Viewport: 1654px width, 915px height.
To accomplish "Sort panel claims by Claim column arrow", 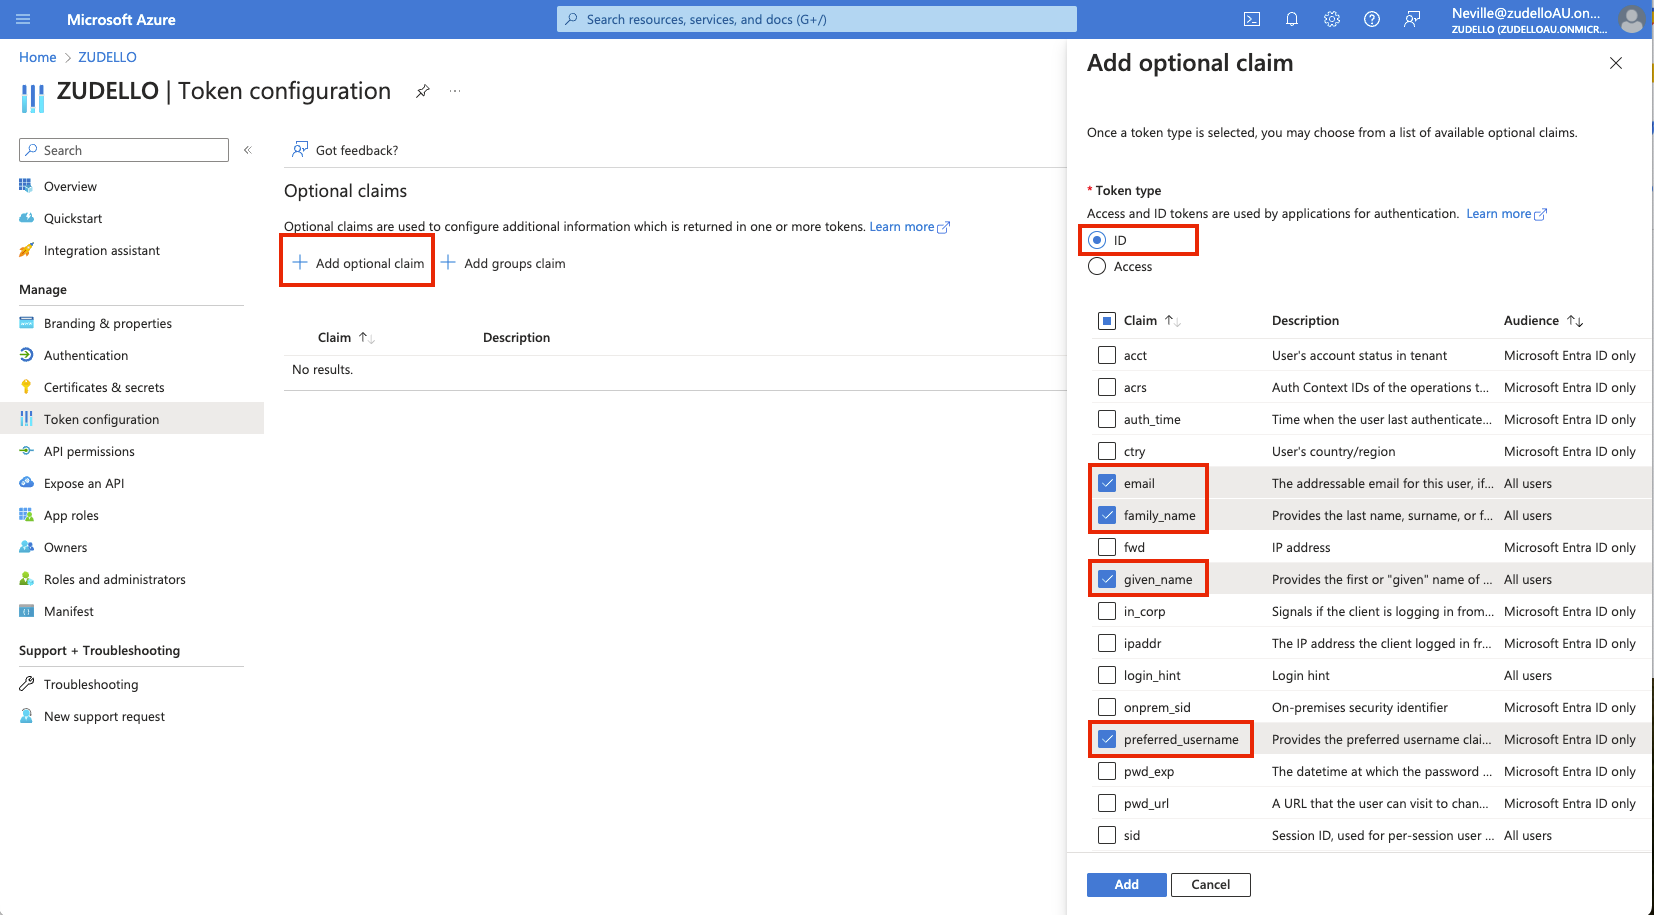I will point(1173,321).
